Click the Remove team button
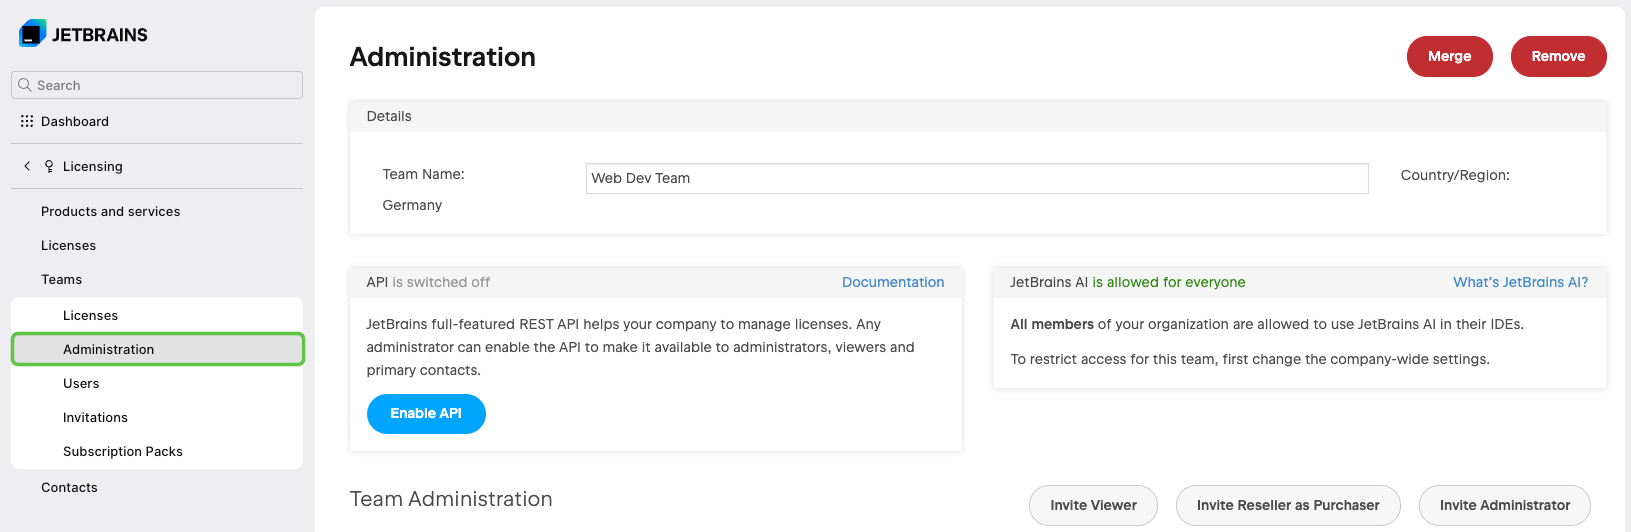Viewport: 1631px width, 532px height. pos(1559,56)
